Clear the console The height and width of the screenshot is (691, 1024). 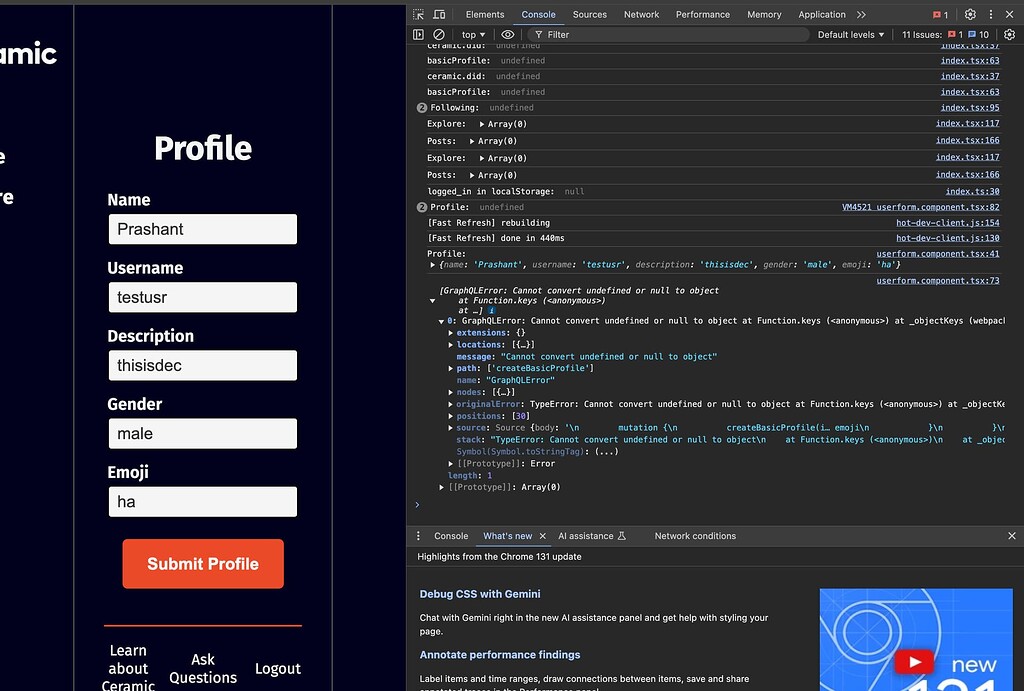coord(438,34)
